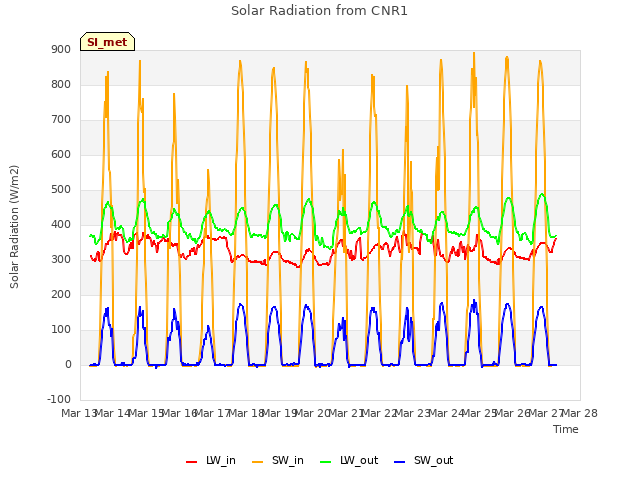The width and height of the screenshot is (640, 480).
Task: Click the X-axis label Time
Action: (566, 429)
